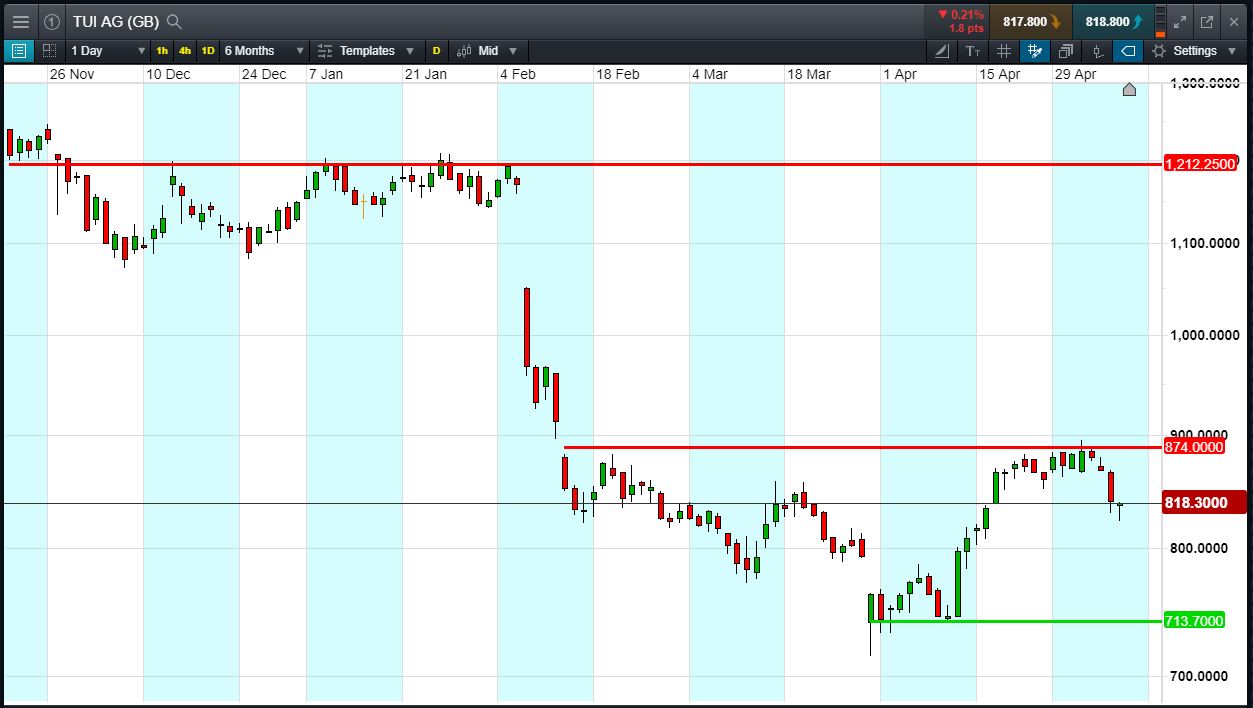Click the current price 818.3000 label
Viewport: 1253px width, 708px height.
(x=1204, y=503)
